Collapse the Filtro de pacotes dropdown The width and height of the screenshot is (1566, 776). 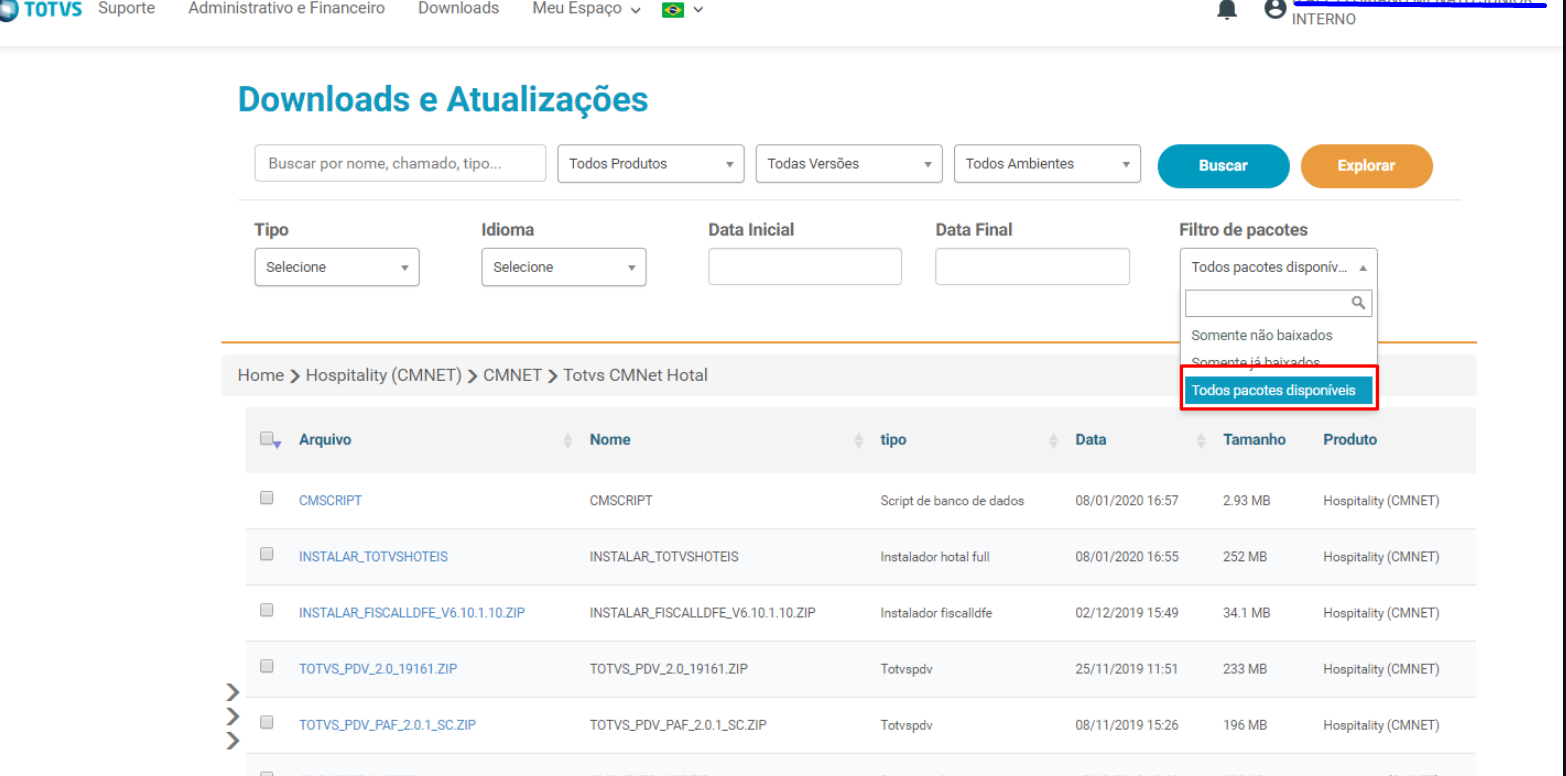(x=1278, y=267)
